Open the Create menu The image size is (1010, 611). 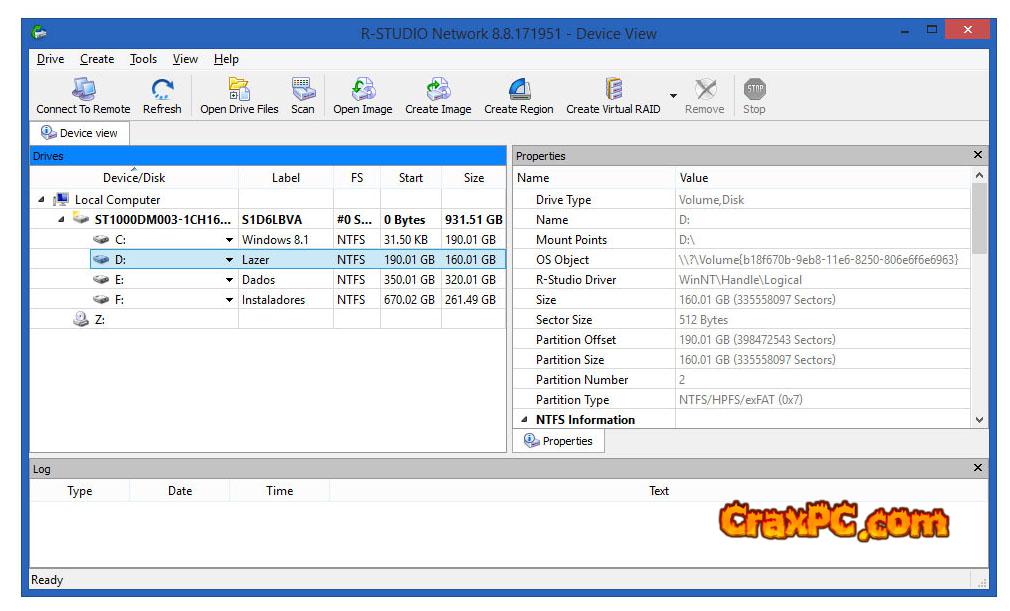(97, 59)
